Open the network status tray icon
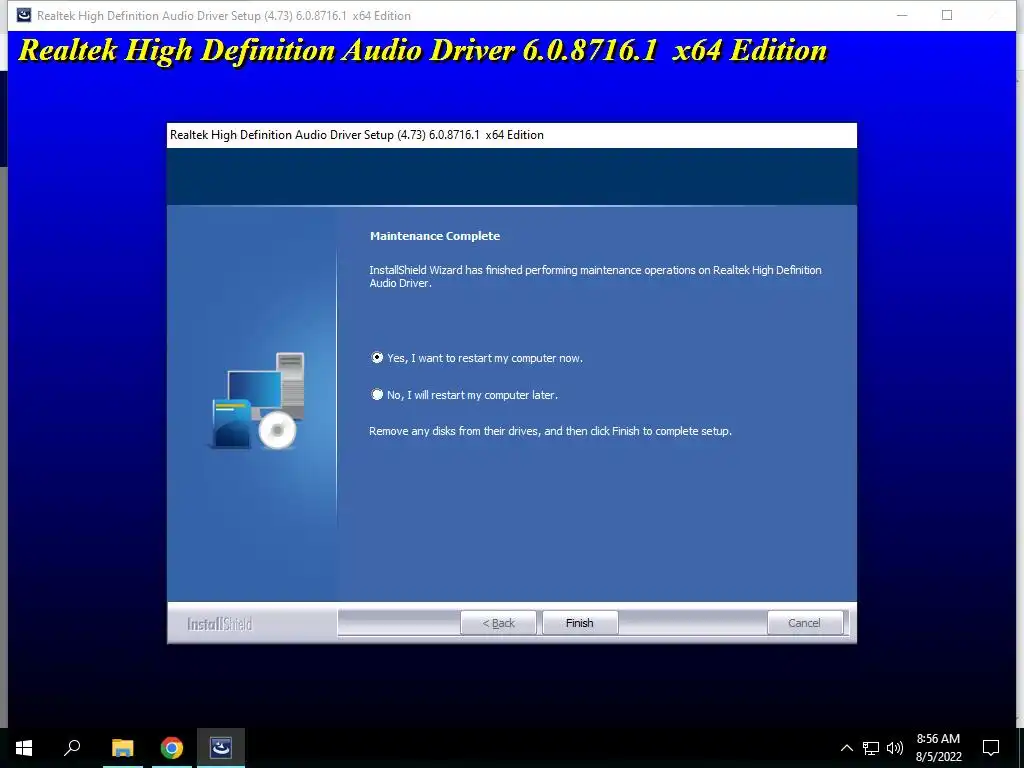1024x768 pixels. tap(871, 748)
